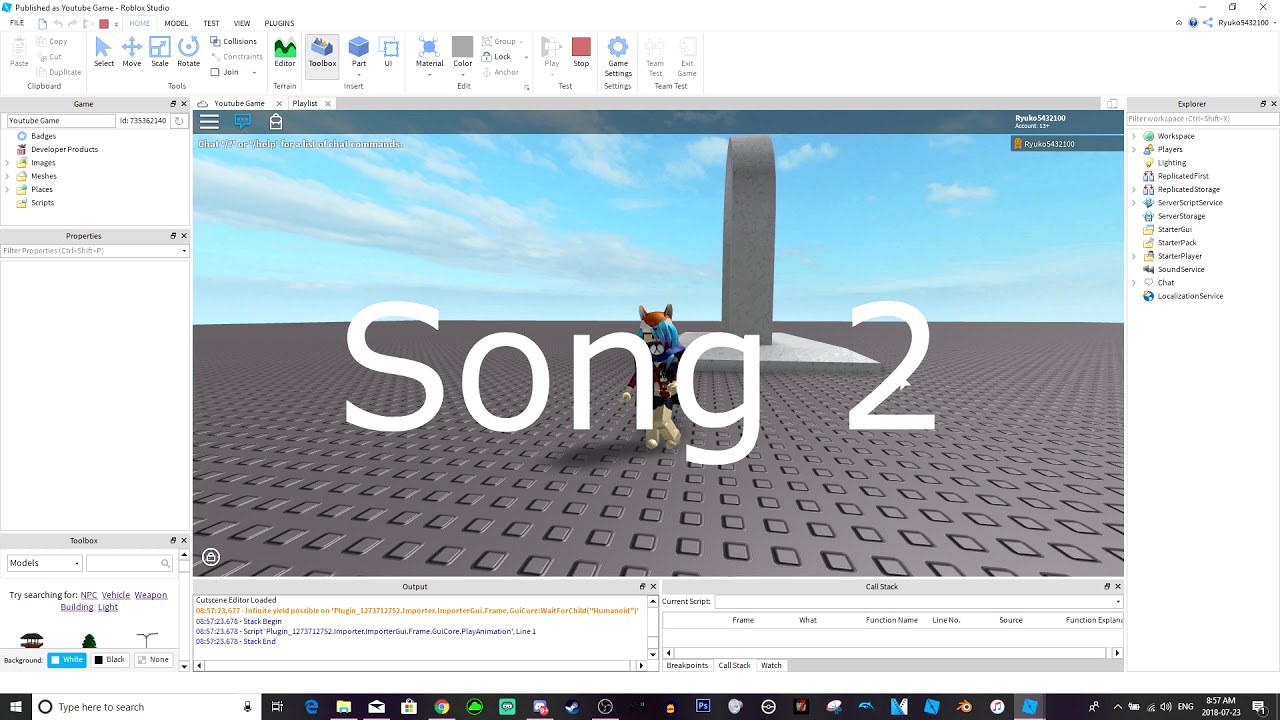1280x720 pixels.
Task: Activate the Scale tool
Action: point(159,52)
